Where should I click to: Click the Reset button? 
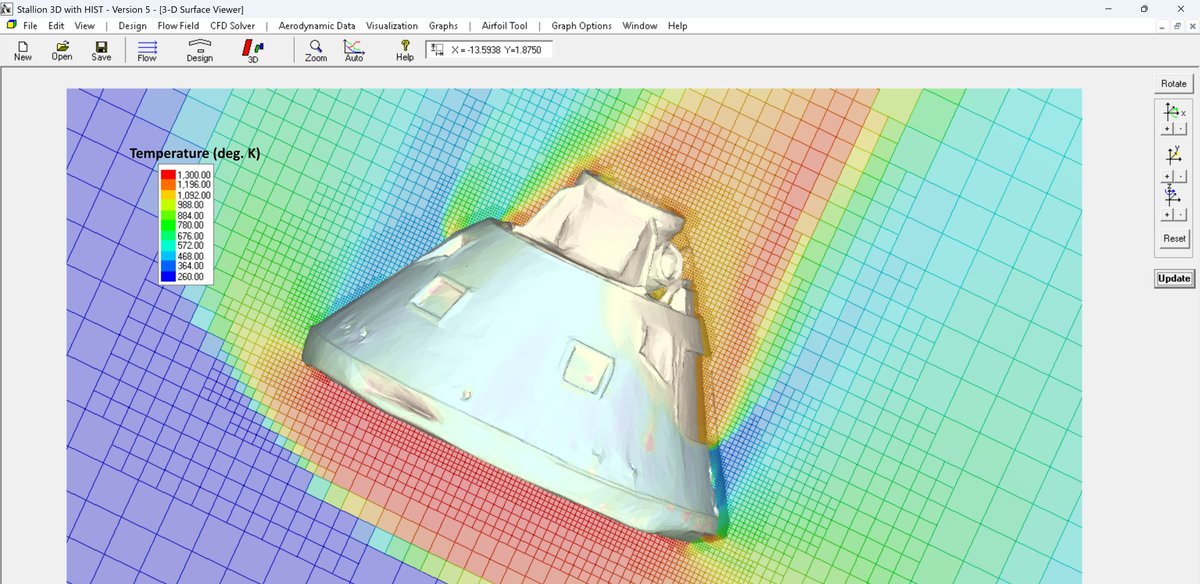(x=1174, y=238)
